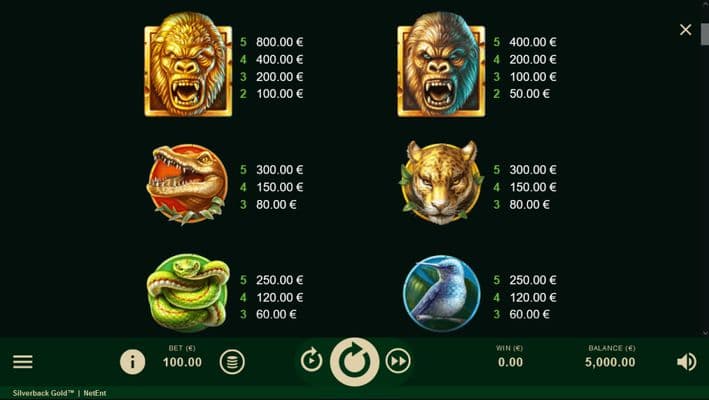Click the scroll down arrow
Screen dimensions: 709x400
pyautogui.click(x=705, y=333)
